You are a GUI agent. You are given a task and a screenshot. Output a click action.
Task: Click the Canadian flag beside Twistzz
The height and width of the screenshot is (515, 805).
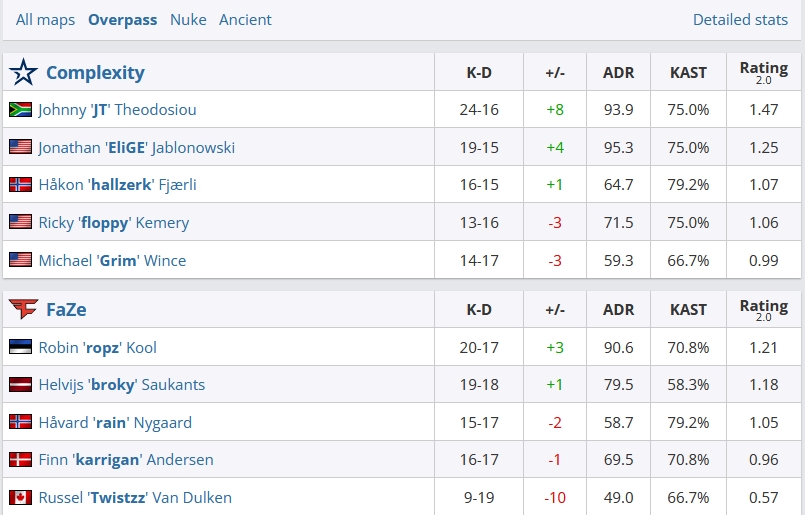coord(20,497)
